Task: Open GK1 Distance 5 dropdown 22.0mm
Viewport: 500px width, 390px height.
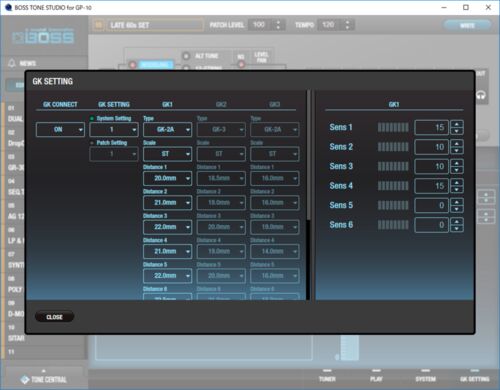Action: [167, 276]
